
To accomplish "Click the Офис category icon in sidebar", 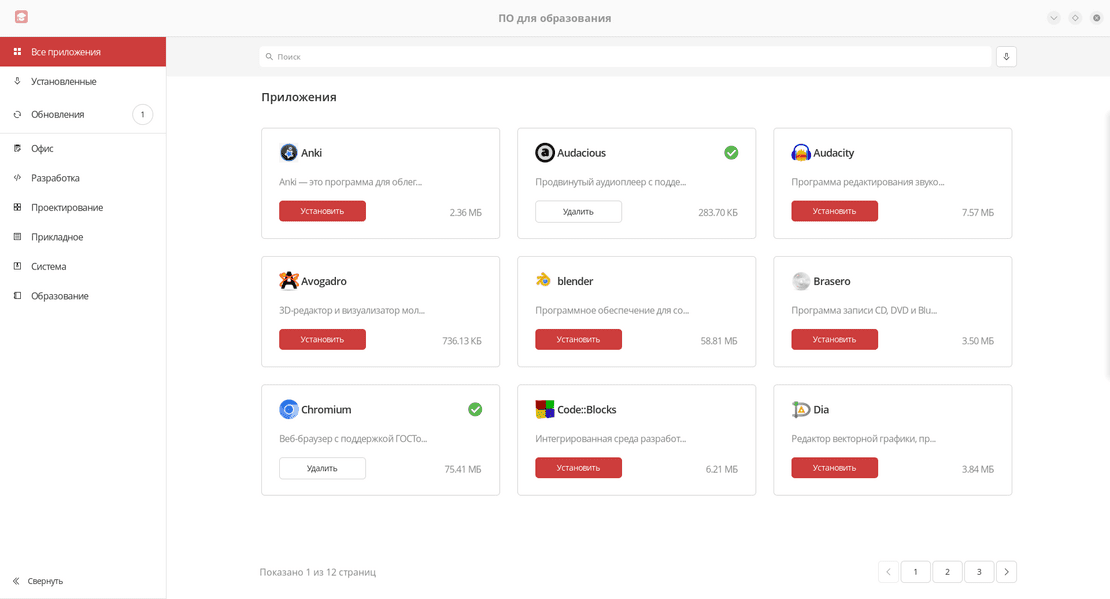I will pyautogui.click(x=18, y=148).
